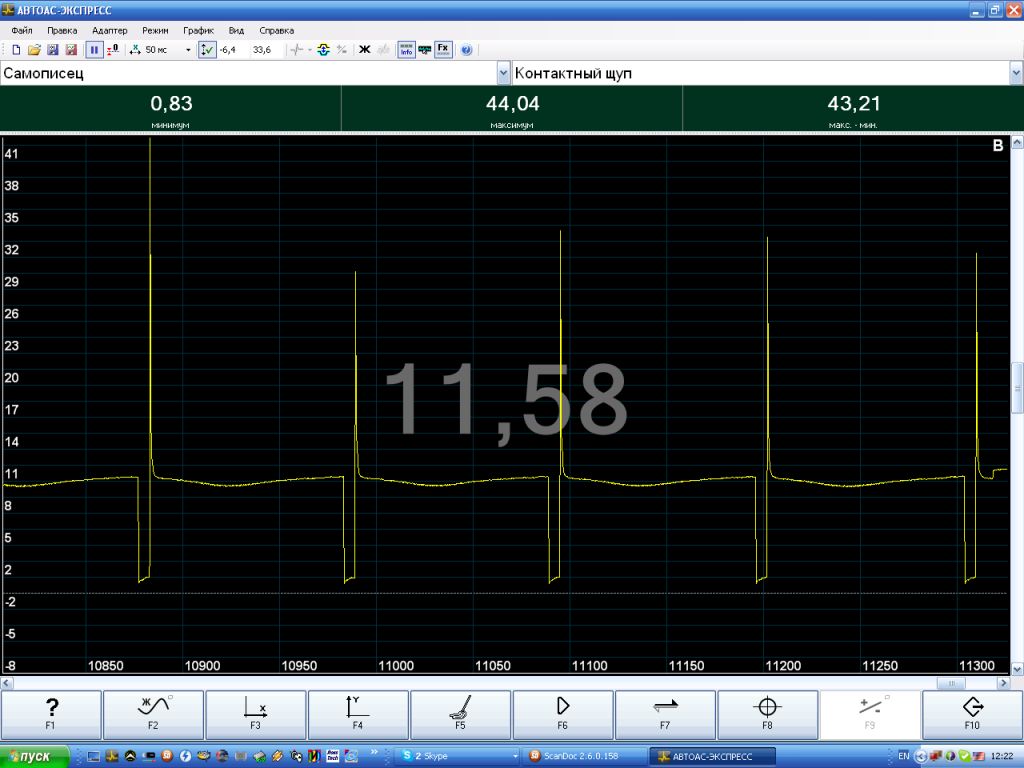1024x768 pixels.
Task: Click the -6,4 lower range field
Action: point(233,50)
